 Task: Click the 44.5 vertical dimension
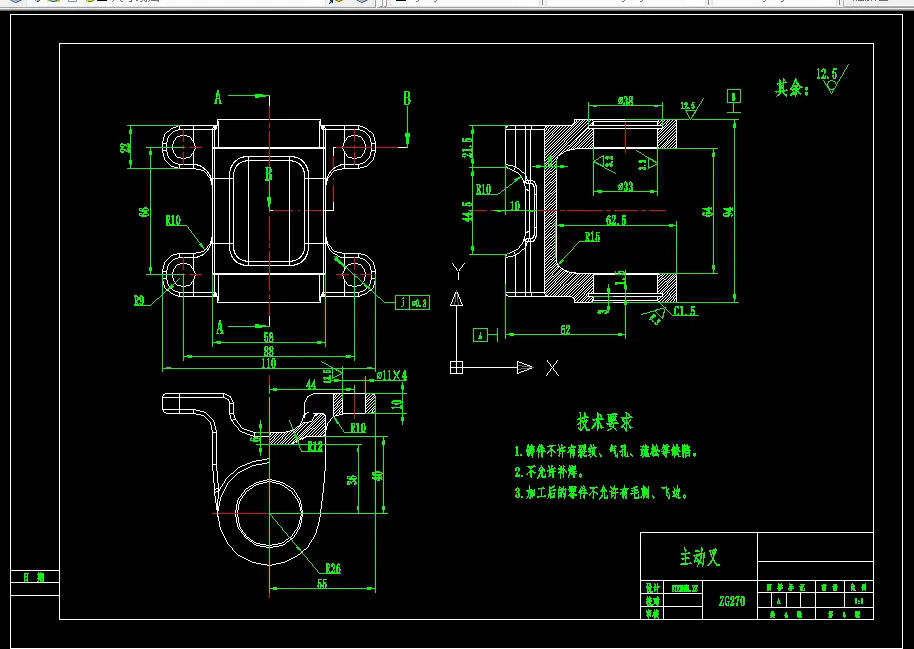[x=466, y=212]
